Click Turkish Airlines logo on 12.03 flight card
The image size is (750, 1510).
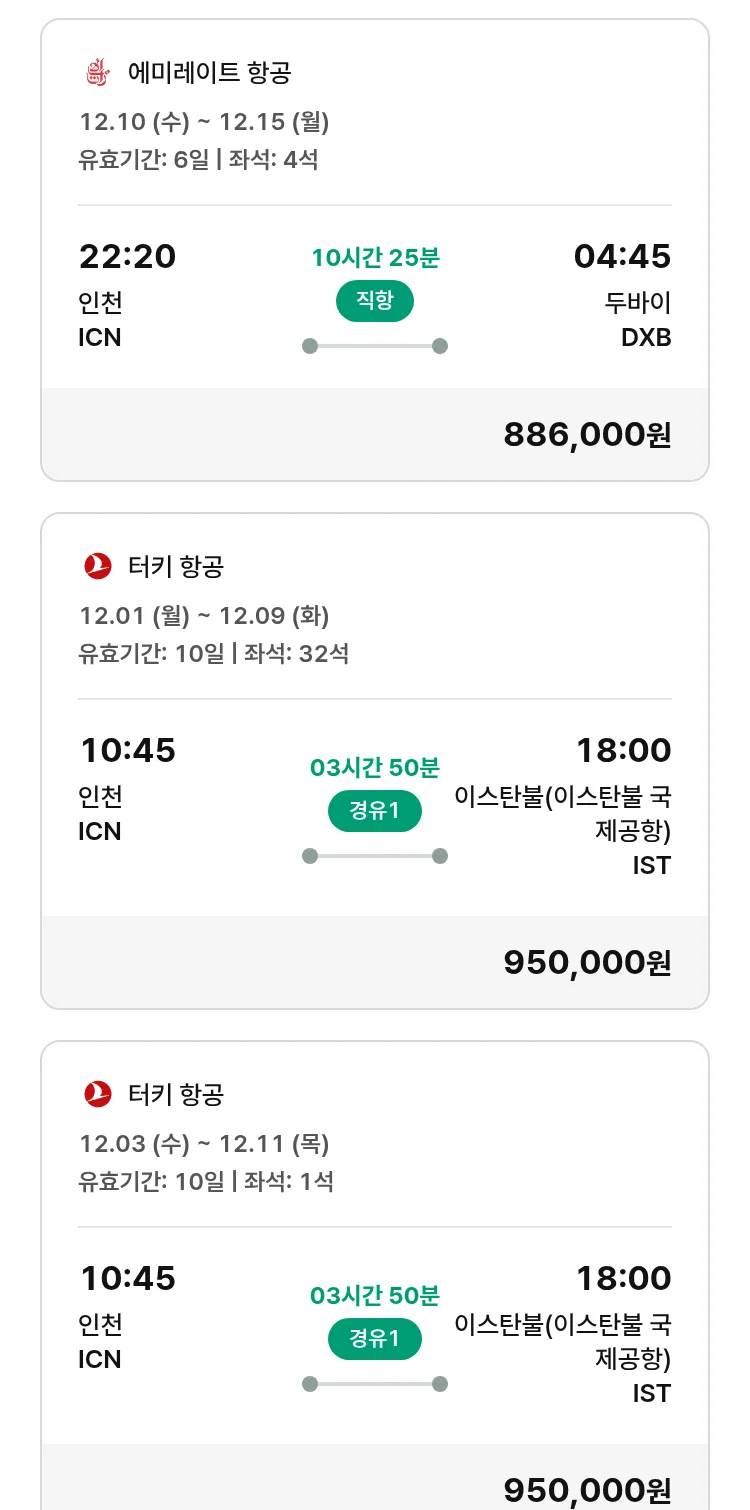pyautogui.click(x=97, y=1095)
